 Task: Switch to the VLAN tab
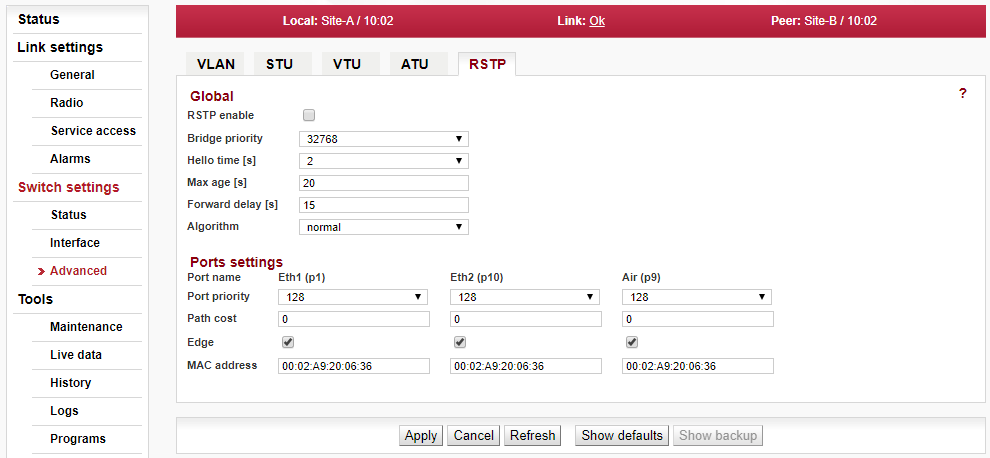point(216,64)
